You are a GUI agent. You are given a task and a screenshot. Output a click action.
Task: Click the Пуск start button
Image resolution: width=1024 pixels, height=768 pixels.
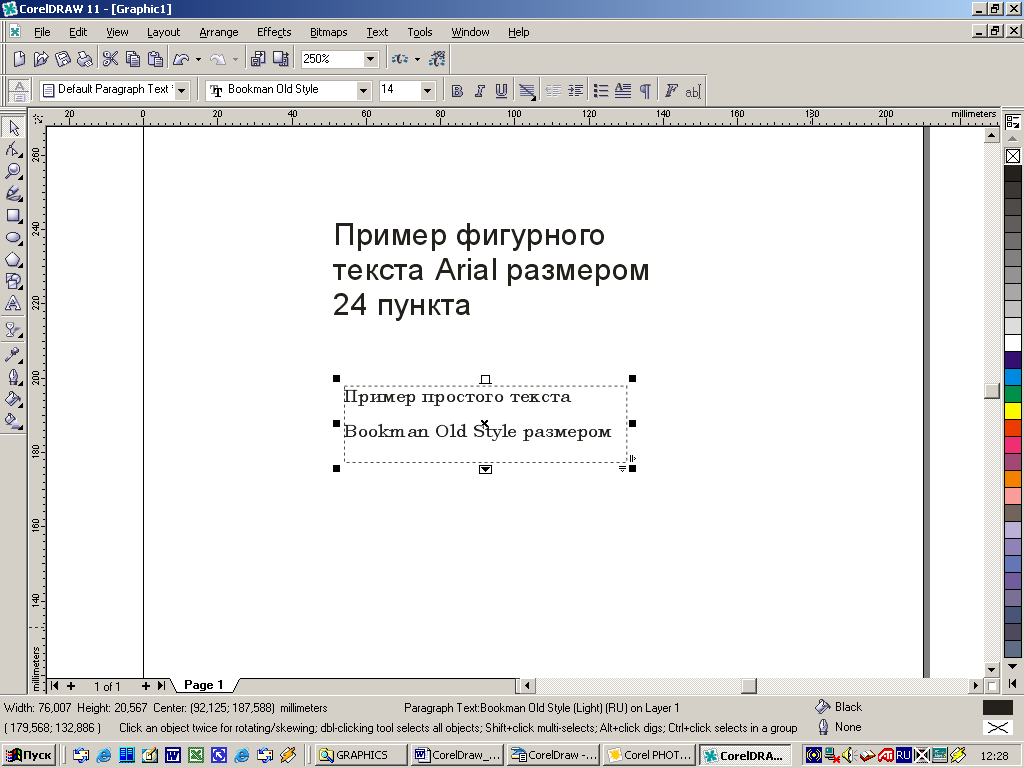(x=29, y=755)
